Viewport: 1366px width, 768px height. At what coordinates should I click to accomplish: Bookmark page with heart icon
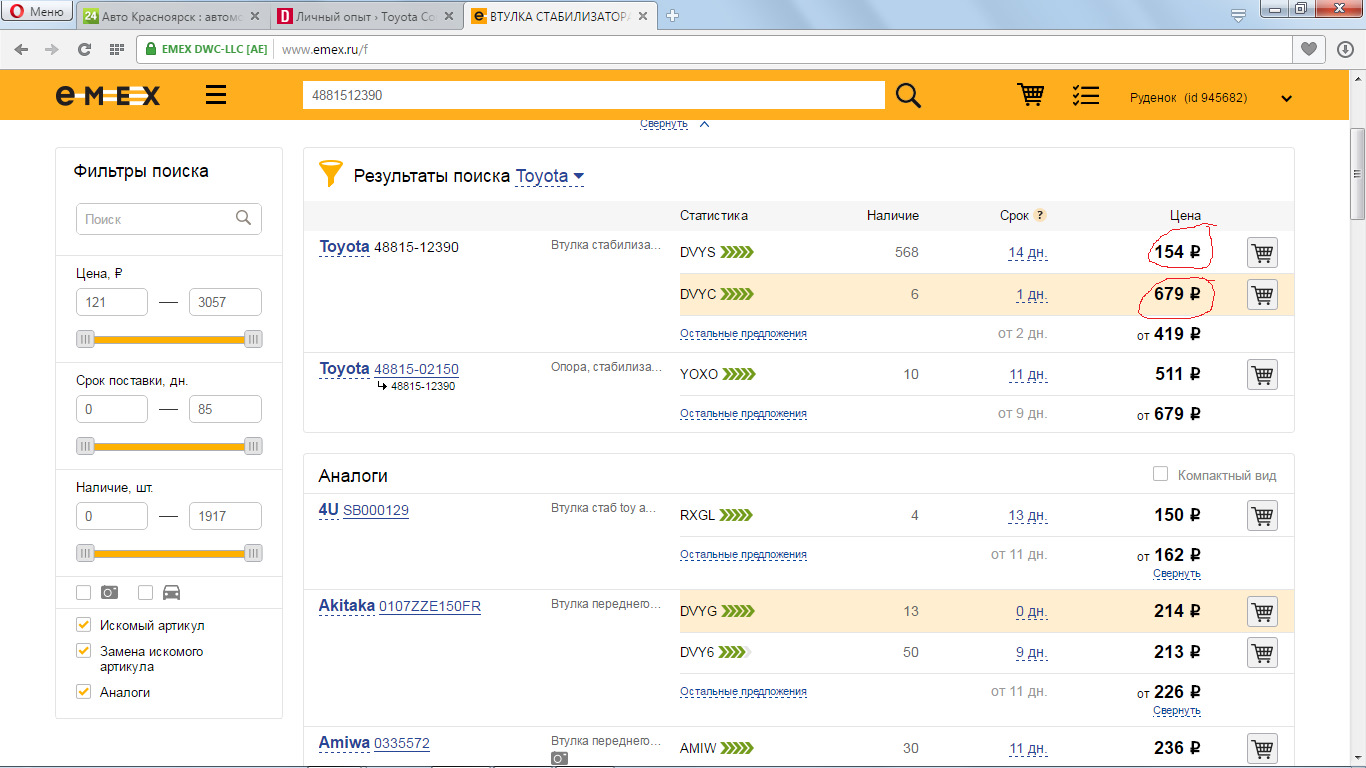coord(1307,49)
